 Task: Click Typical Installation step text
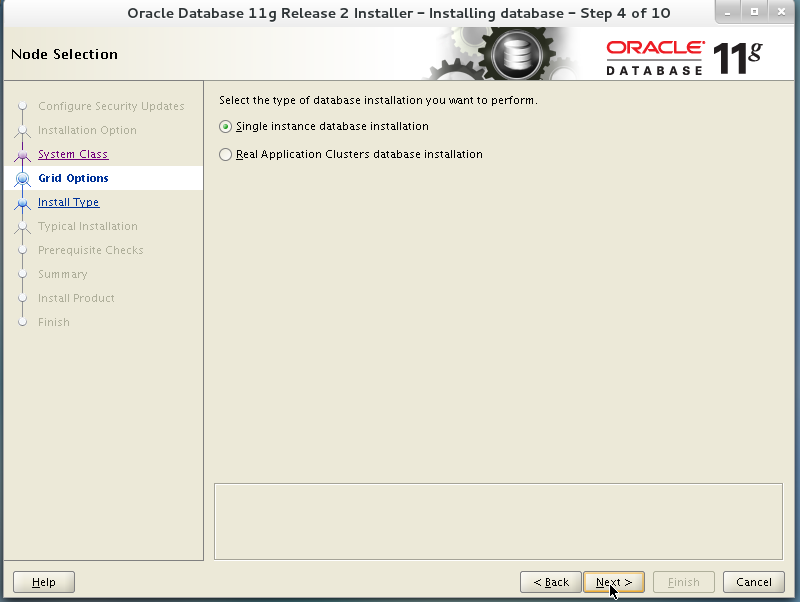coord(88,226)
